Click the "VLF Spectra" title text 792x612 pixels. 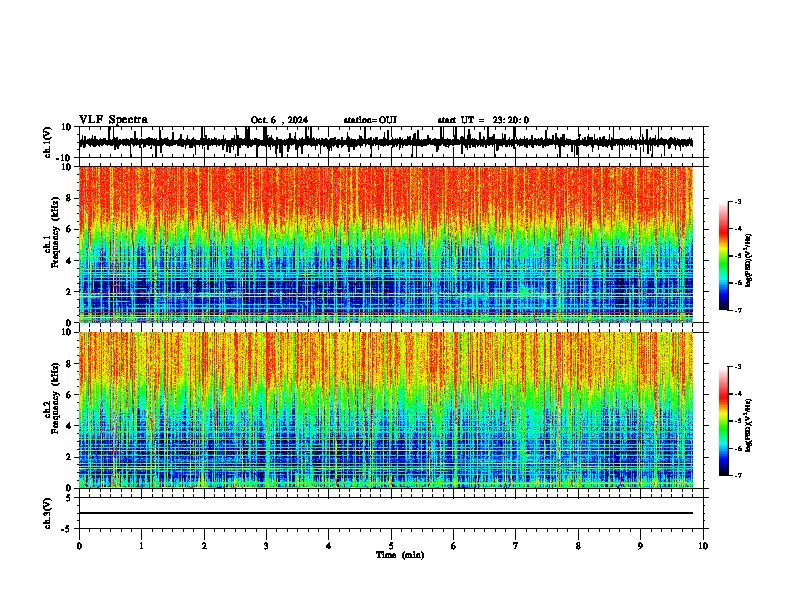tap(113, 120)
